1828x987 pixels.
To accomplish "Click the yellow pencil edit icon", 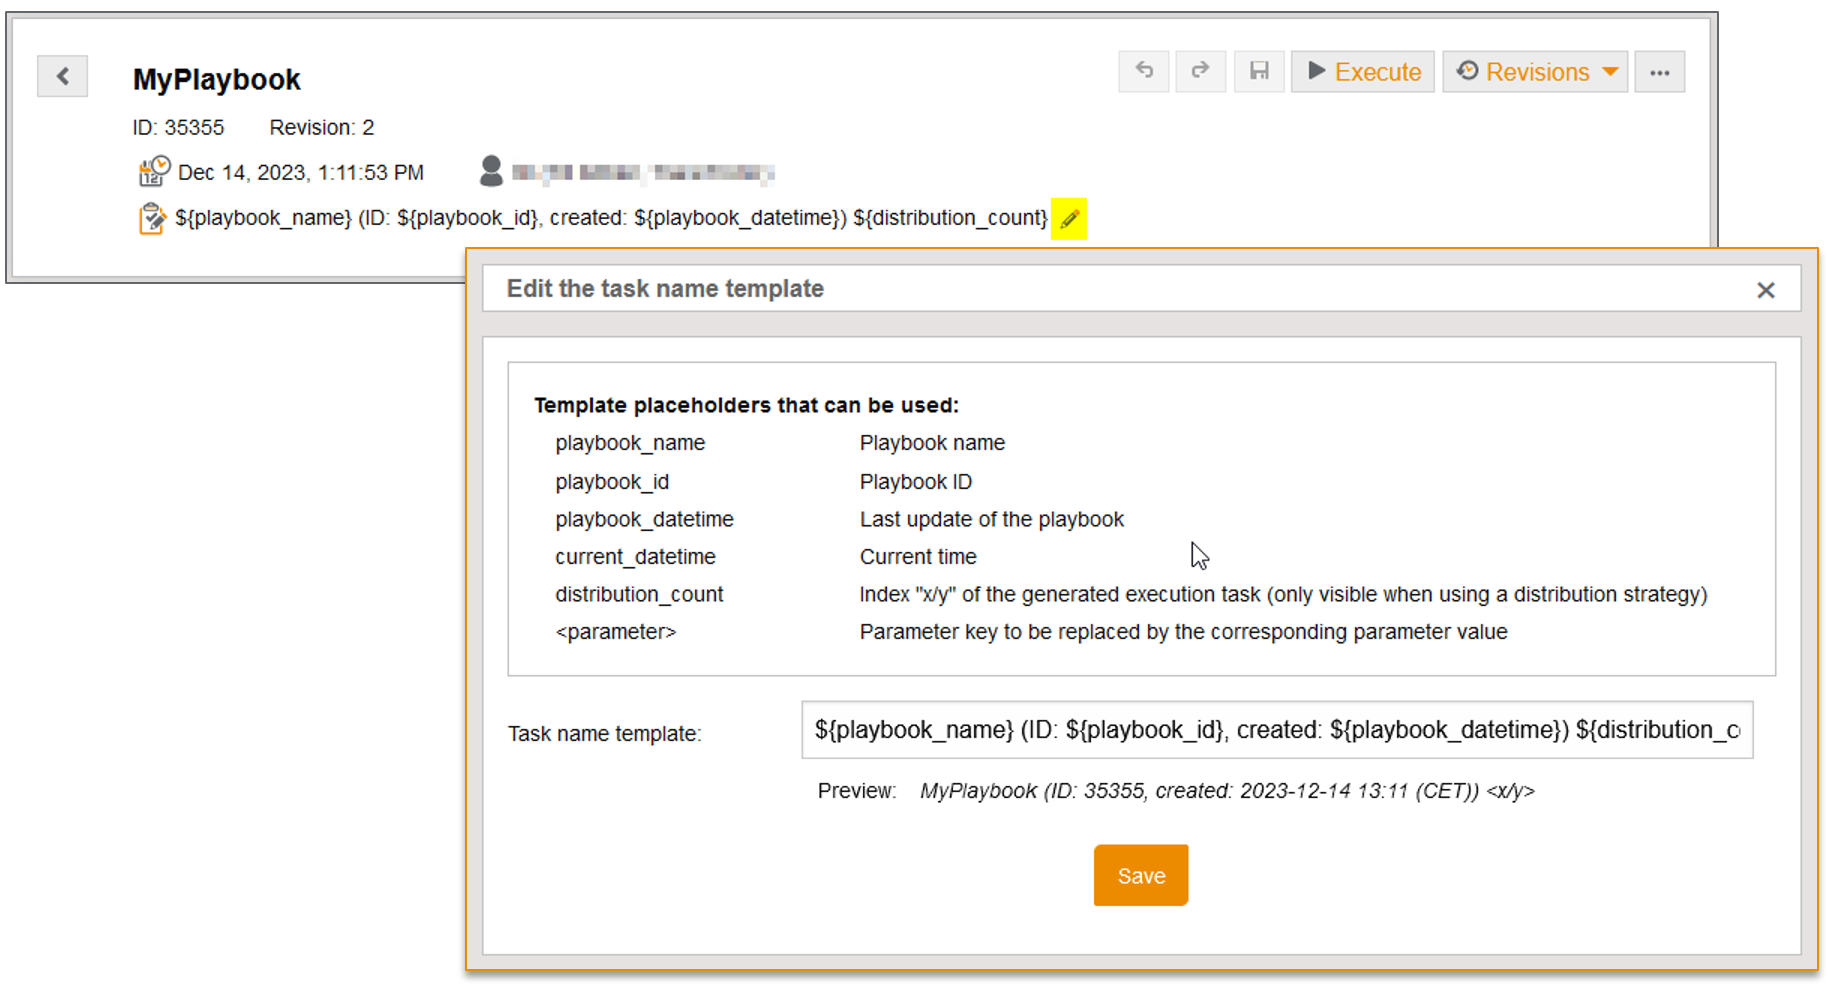I will (x=1069, y=219).
